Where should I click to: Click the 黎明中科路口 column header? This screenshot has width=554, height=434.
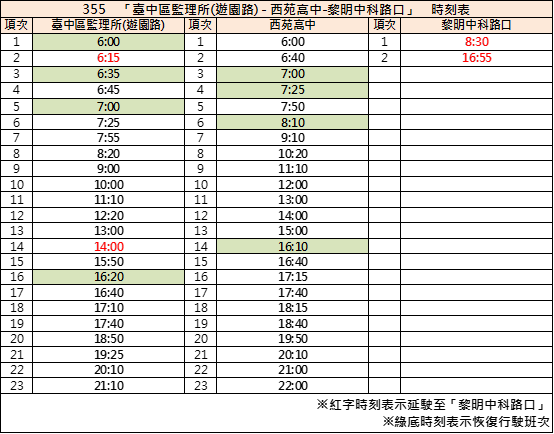pyautogui.click(x=477, y=25)
